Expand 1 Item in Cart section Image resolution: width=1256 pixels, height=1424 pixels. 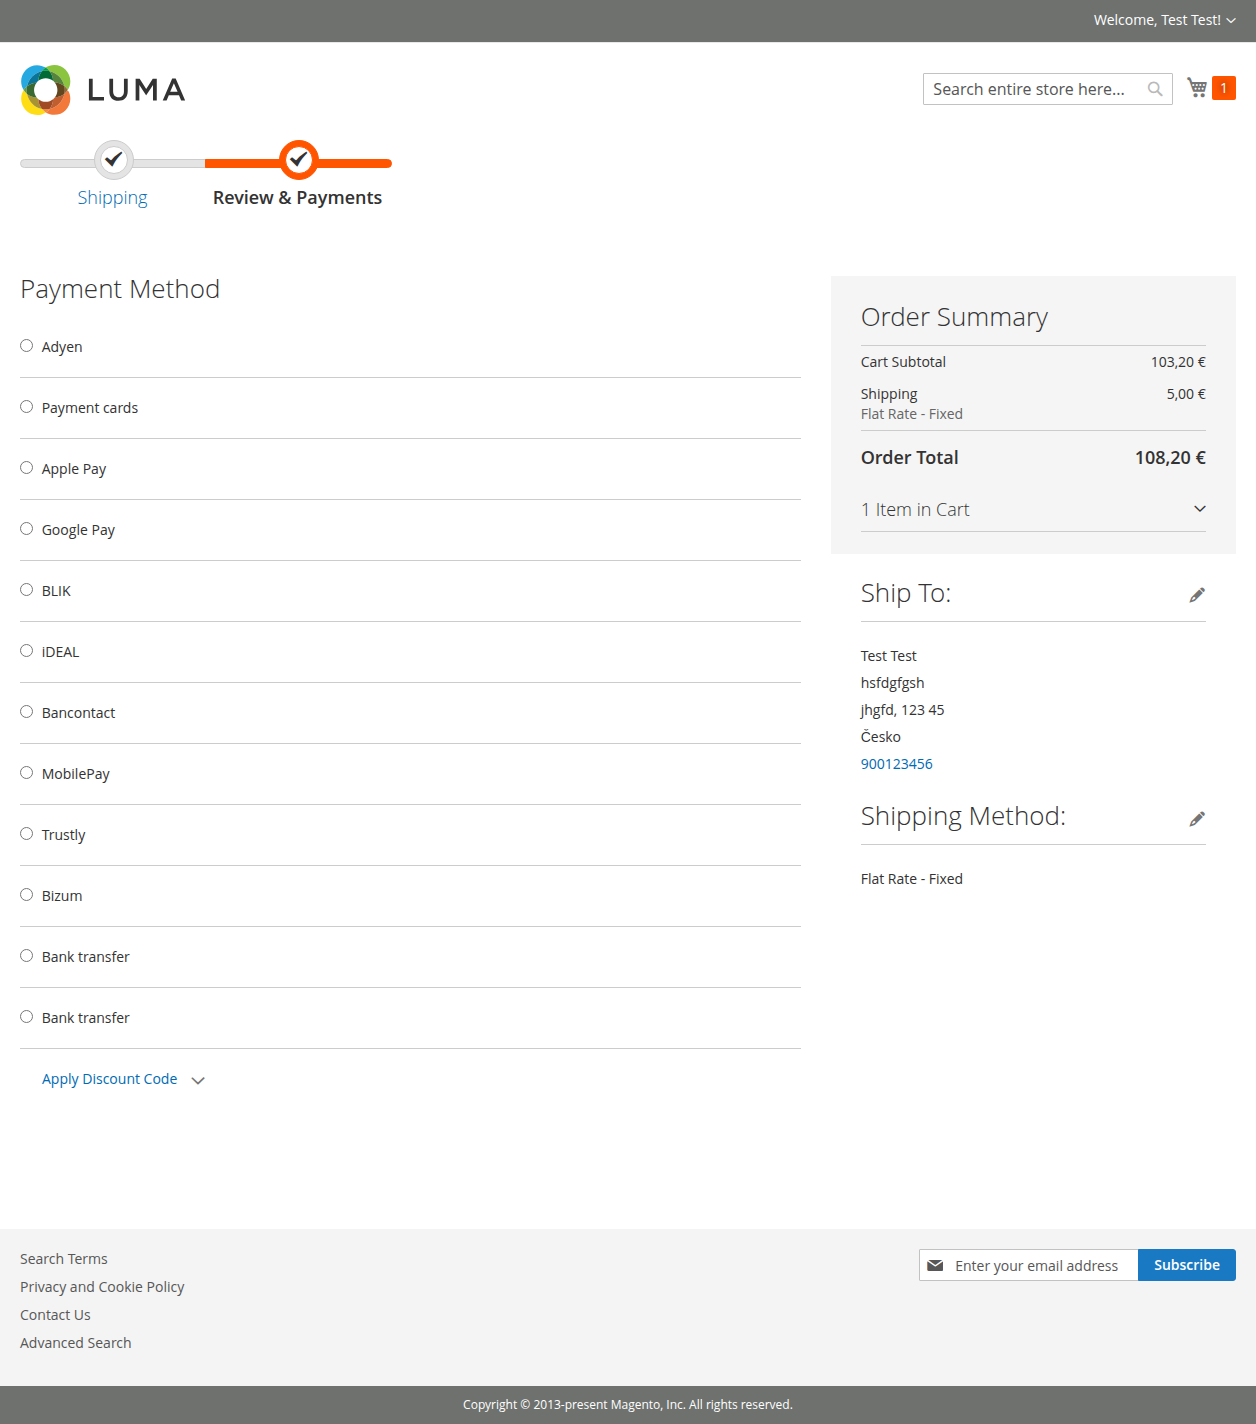click(x=1033, y=510)
